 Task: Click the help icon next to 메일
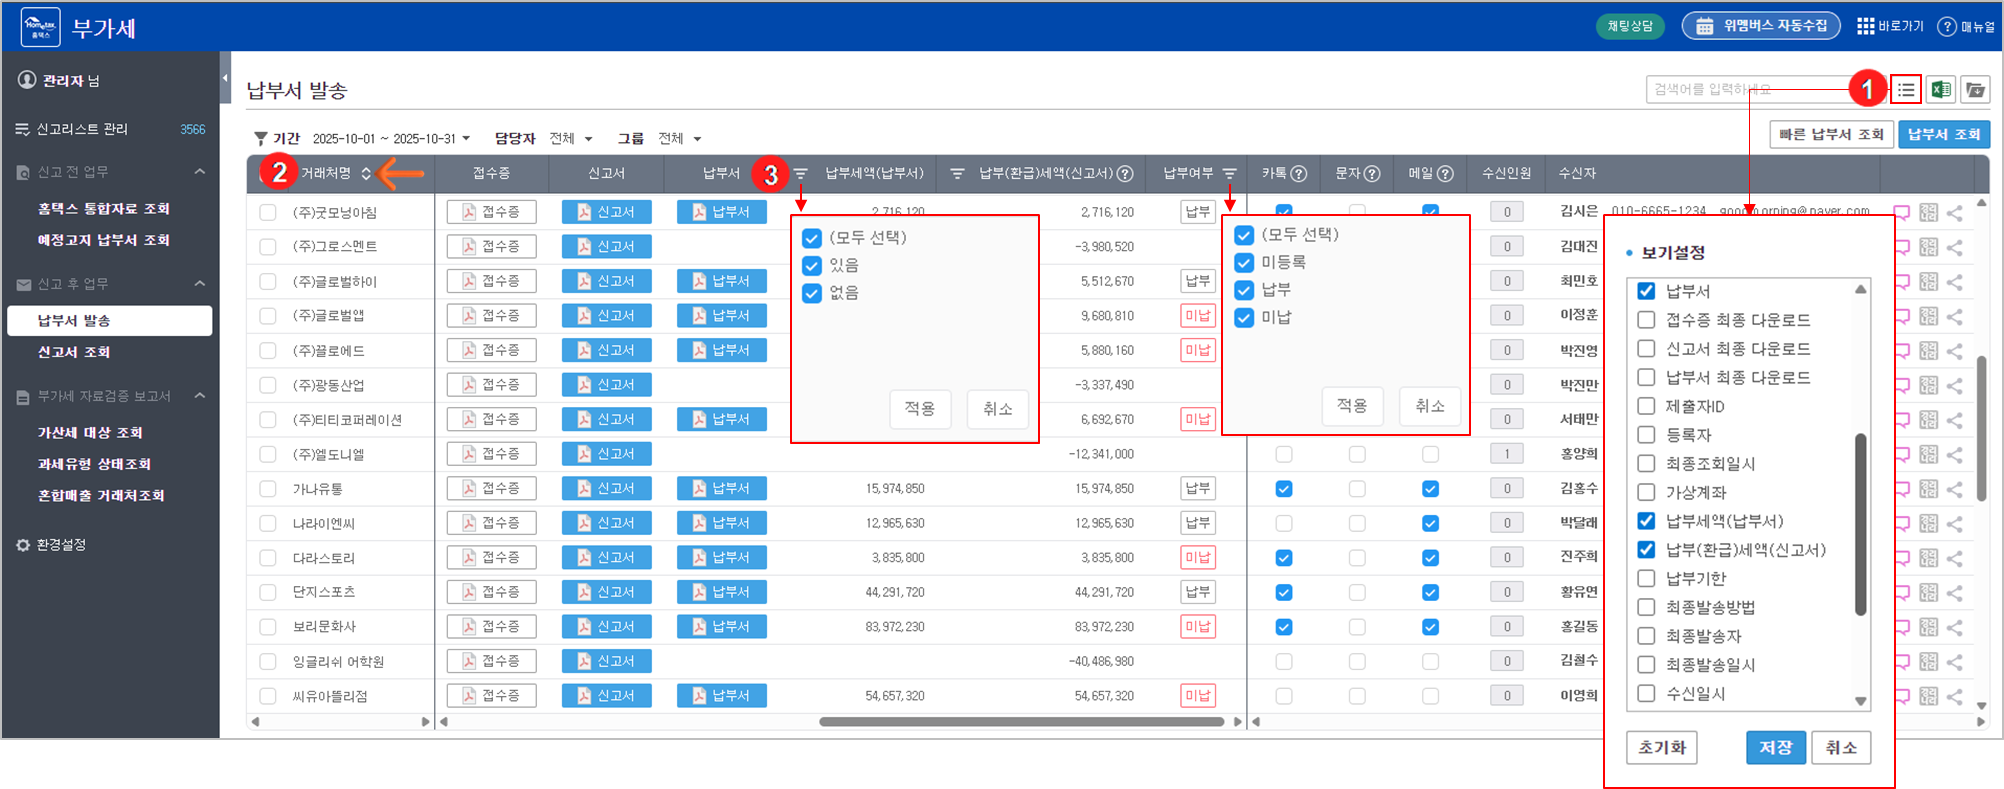pos(1445,174)
